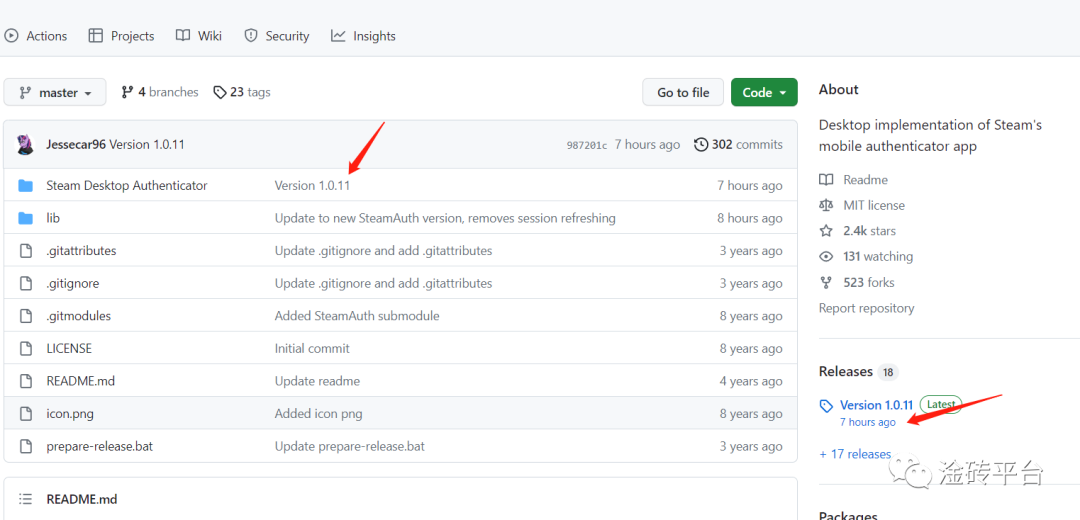The image size is (1080, 520).
Task: Click the star icon beside 2.4k stars
Action: click(826, 231)
